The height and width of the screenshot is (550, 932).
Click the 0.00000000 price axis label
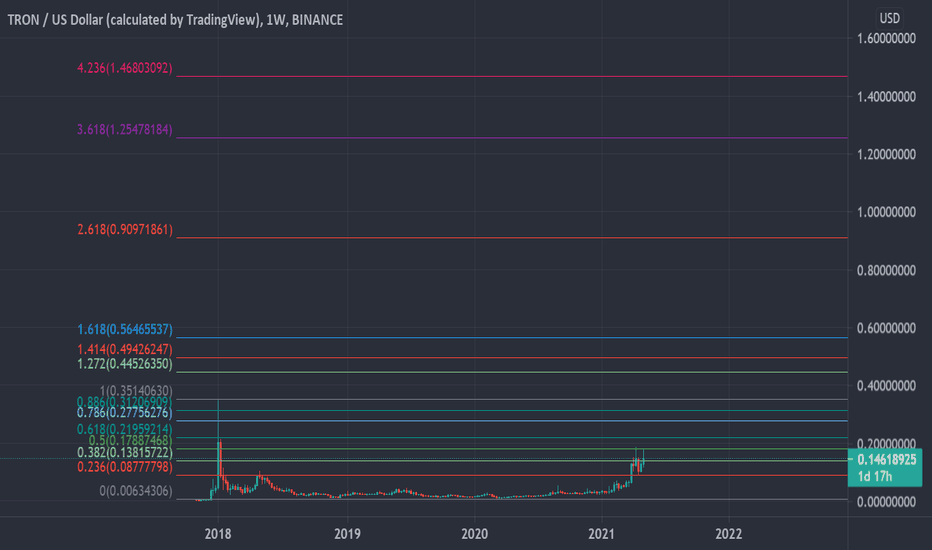point(886,502)
